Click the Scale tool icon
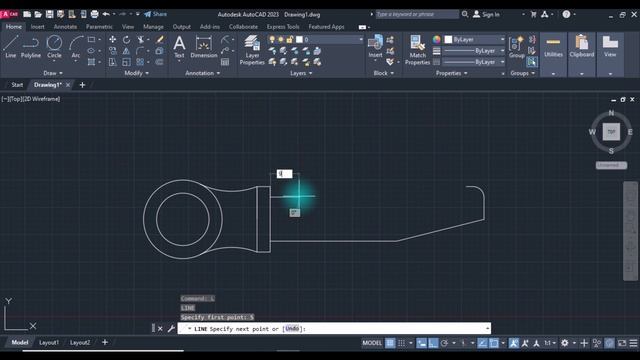The image size is (640, 360). pyautogui.click(x=127, y=62)
